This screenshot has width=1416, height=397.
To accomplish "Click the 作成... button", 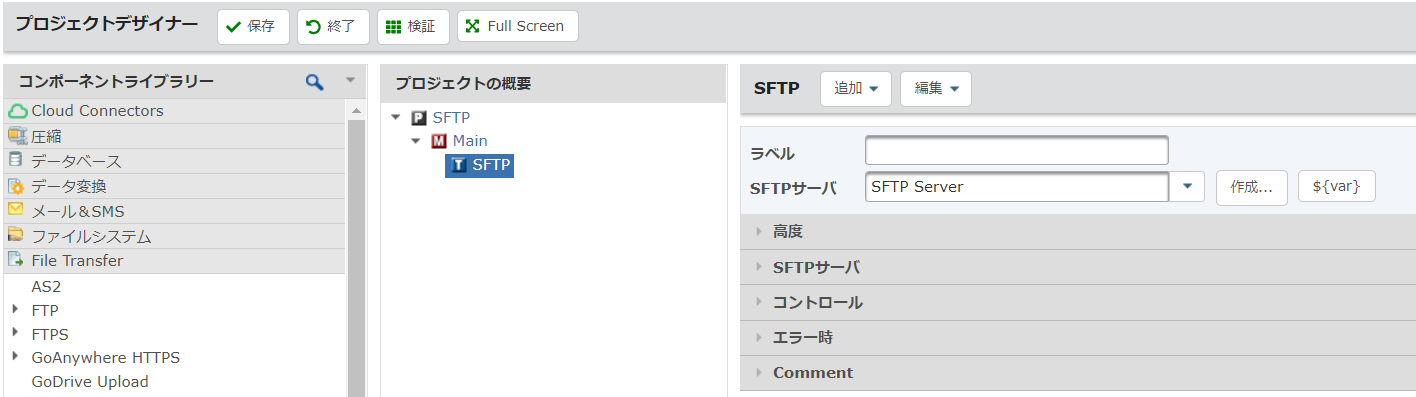I will (1251, 187).
